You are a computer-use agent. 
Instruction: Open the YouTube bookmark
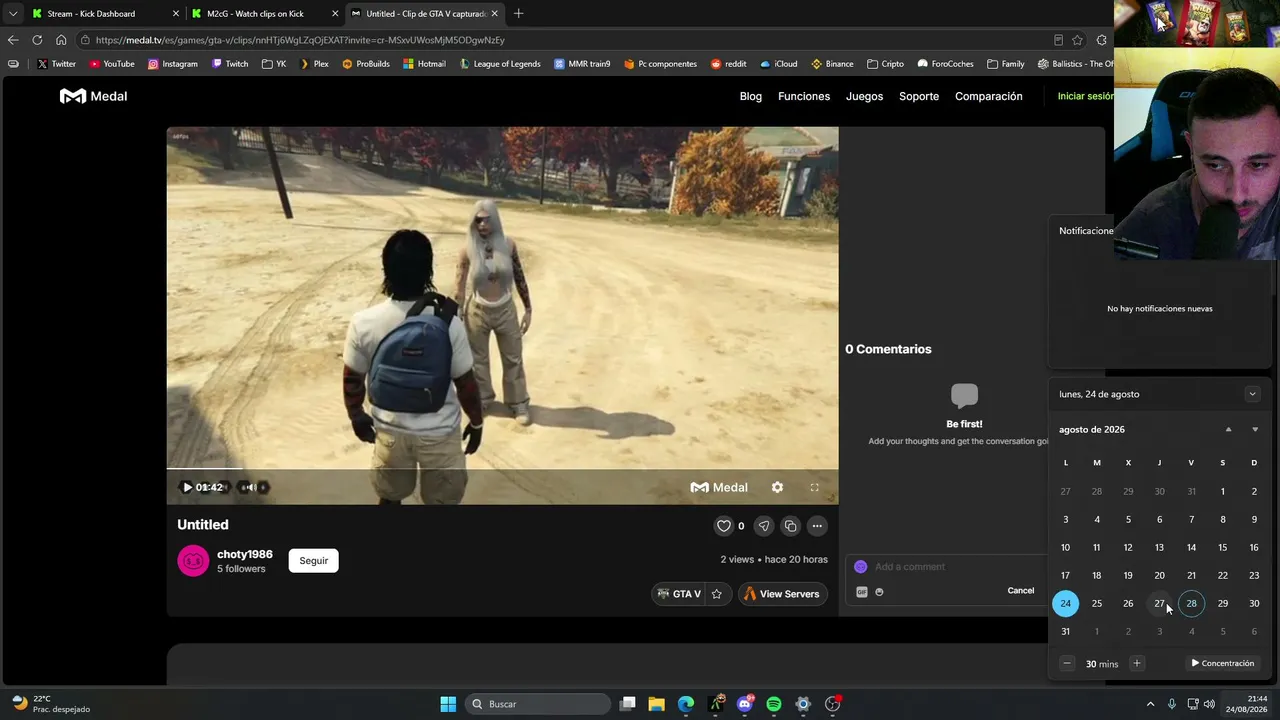(112, 64)
